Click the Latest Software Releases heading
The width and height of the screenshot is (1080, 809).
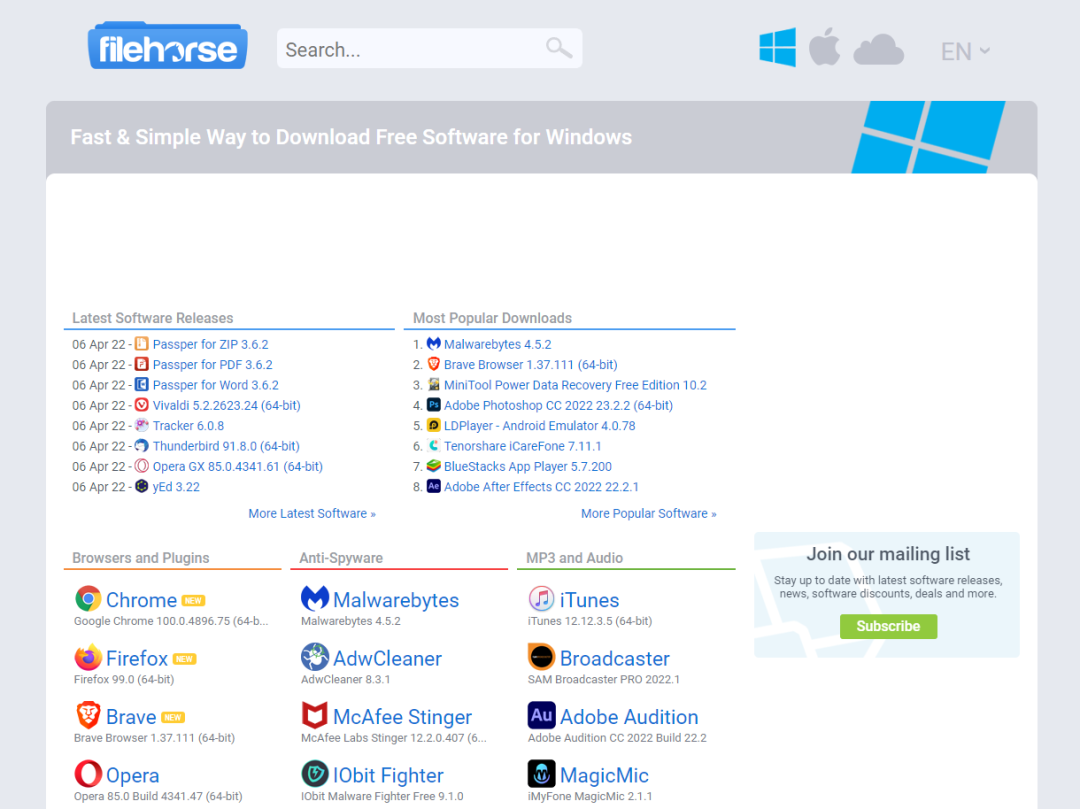pos(152,318)
